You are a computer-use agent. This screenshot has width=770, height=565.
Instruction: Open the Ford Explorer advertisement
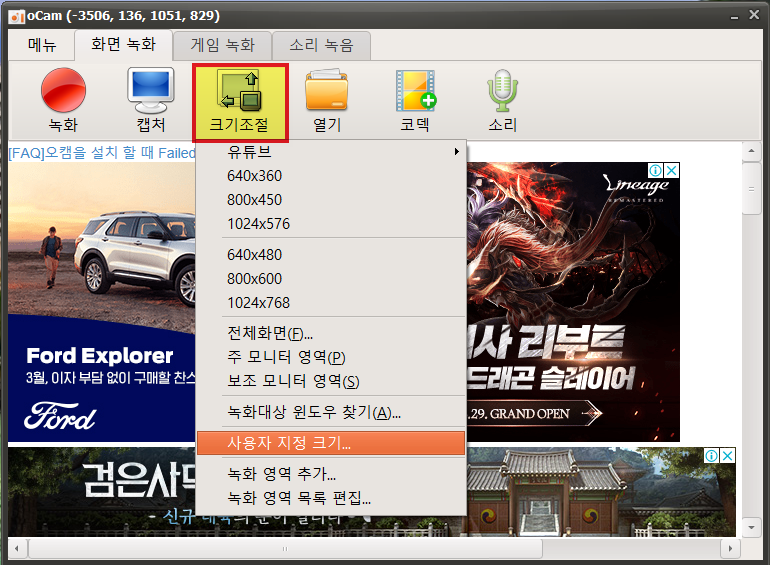(102, 302)
